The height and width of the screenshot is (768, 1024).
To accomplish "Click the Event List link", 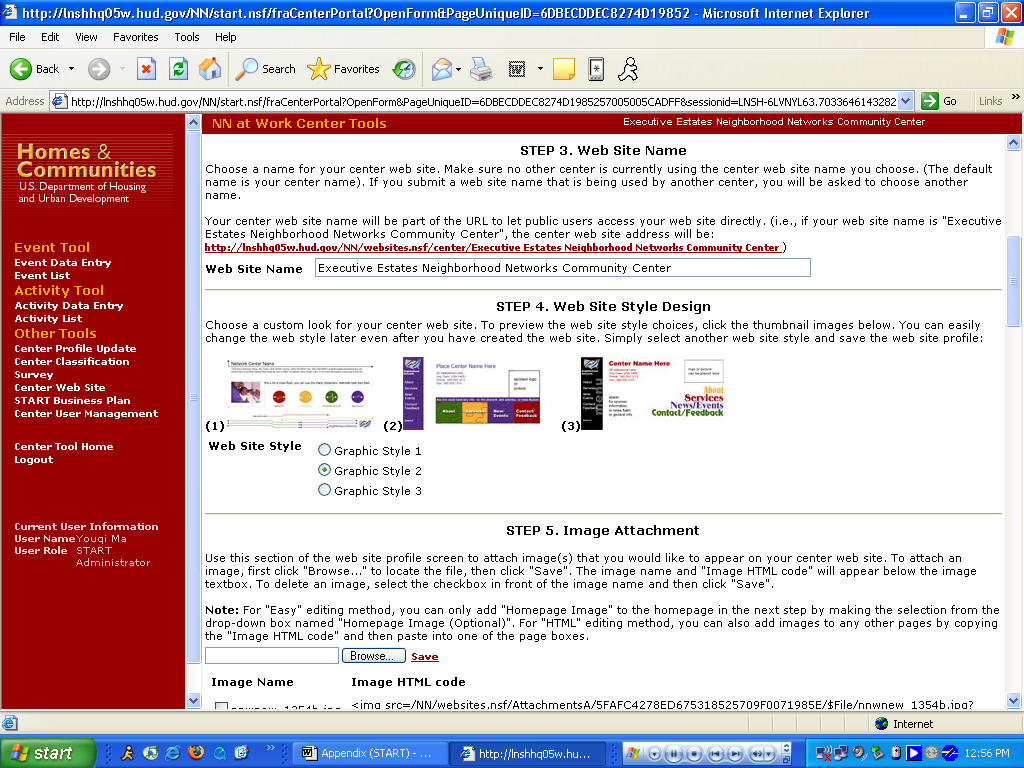I will (42, 276).
